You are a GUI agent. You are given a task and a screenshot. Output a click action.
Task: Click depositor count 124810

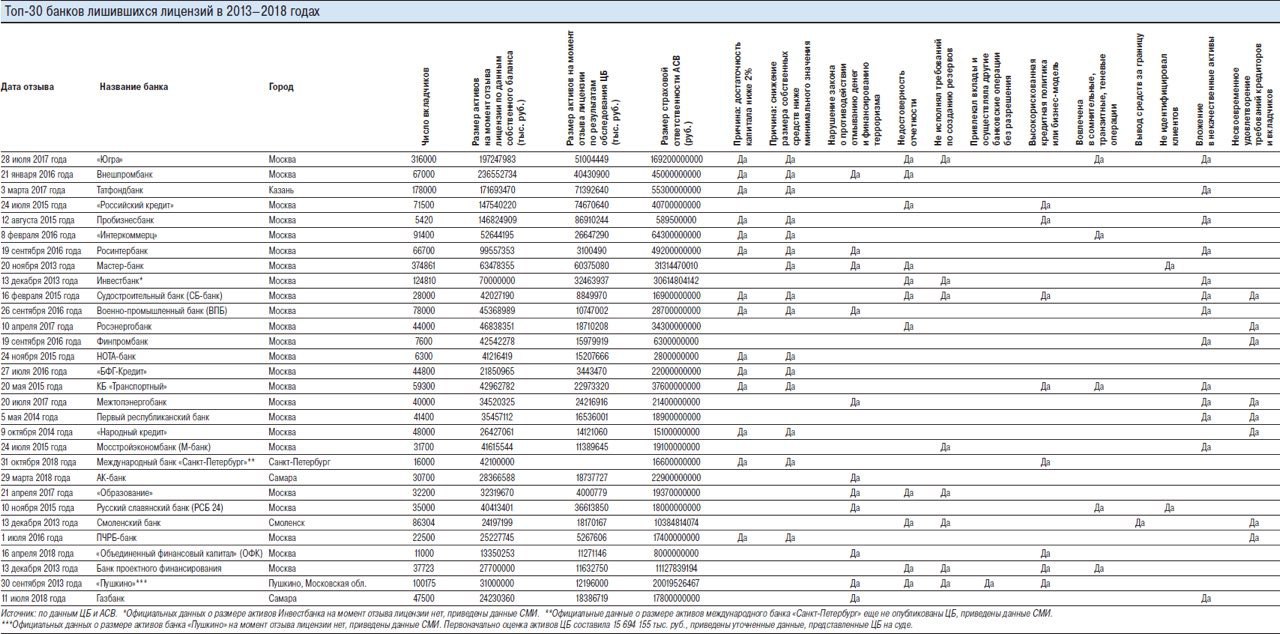pos(423,281)
